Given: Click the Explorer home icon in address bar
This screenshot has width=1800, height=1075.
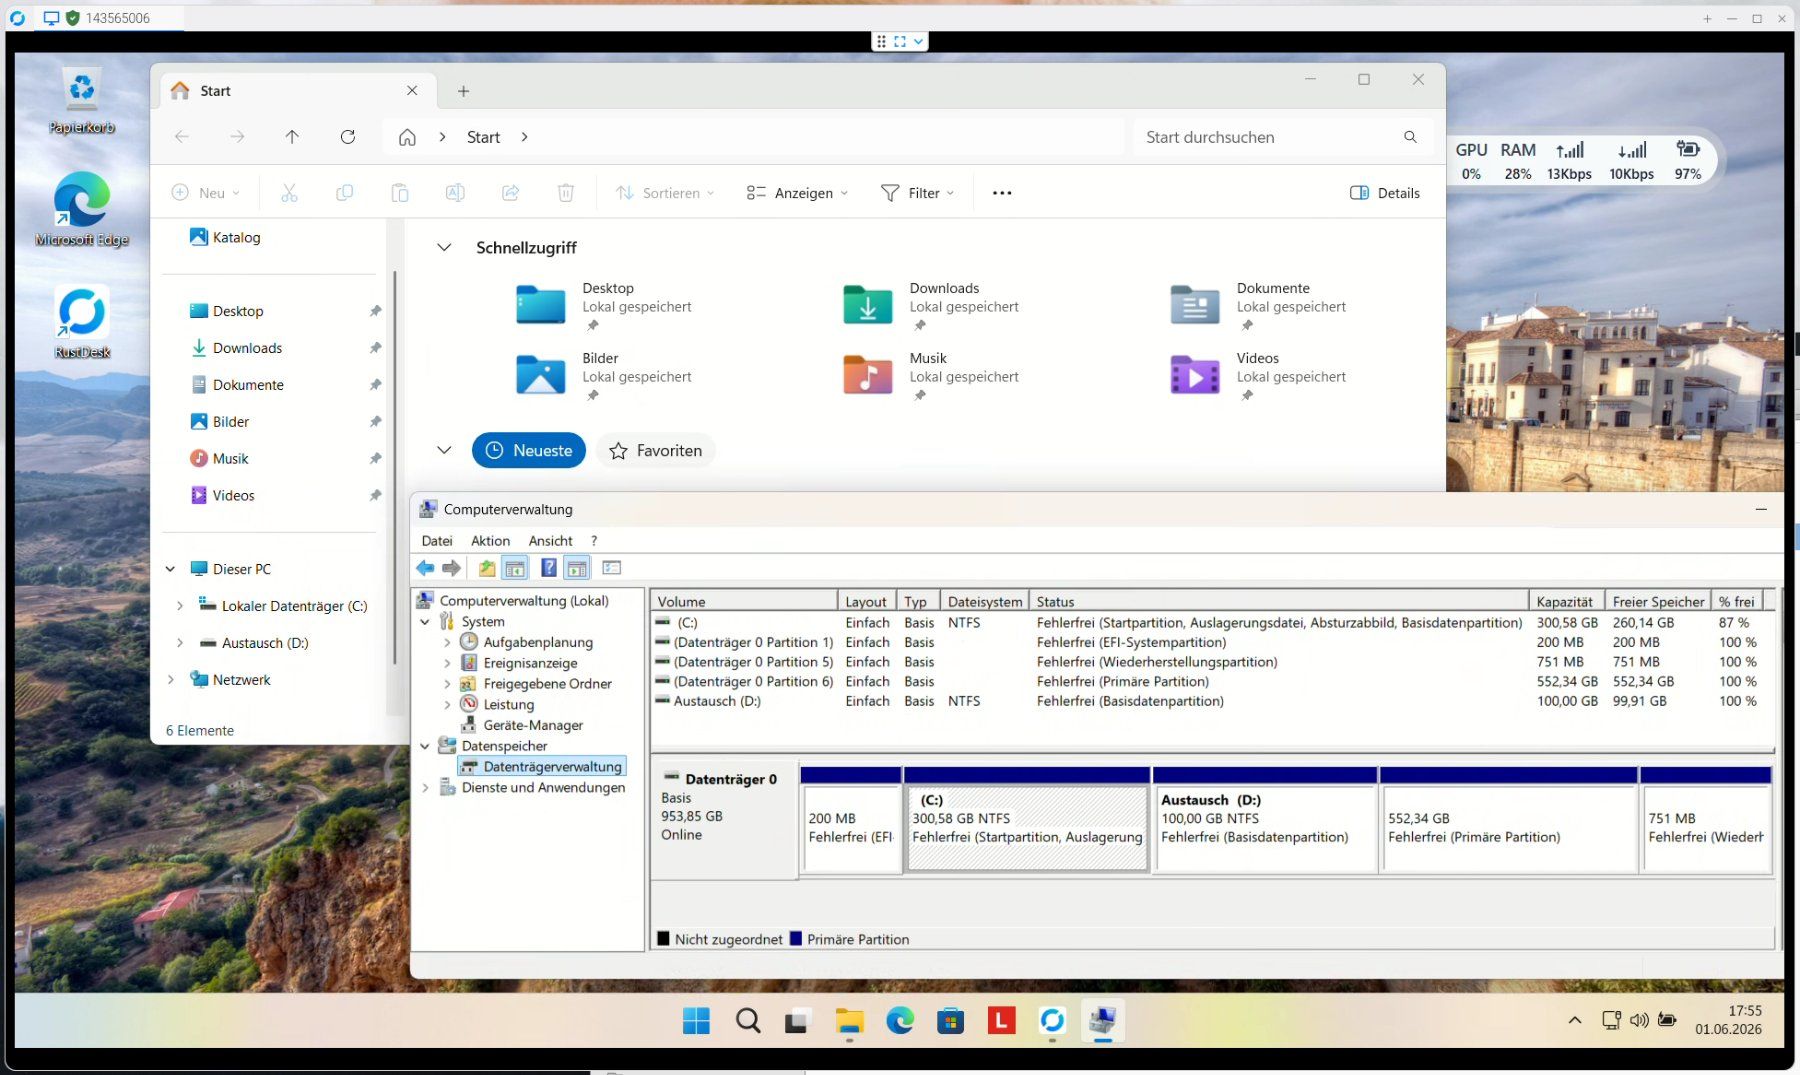Looking at the screenshot, I should pyautogui.click(x=407, y=137).
